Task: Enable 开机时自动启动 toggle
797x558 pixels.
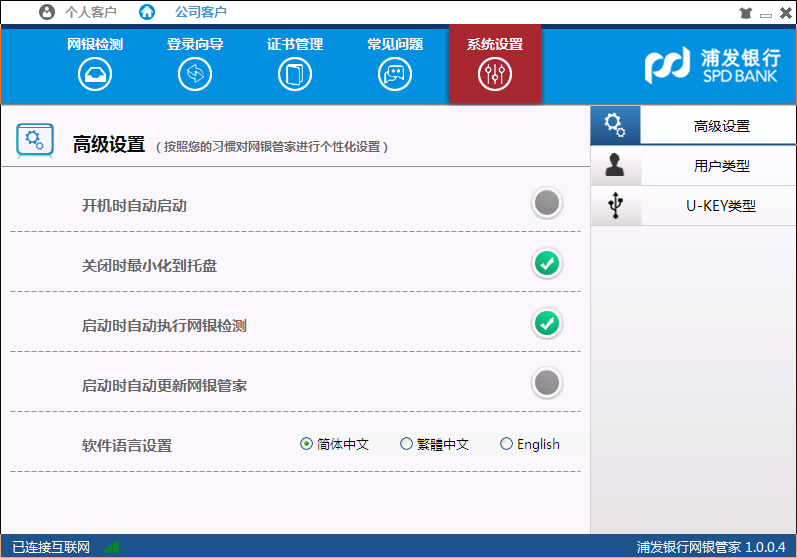Action: (546, 204)
